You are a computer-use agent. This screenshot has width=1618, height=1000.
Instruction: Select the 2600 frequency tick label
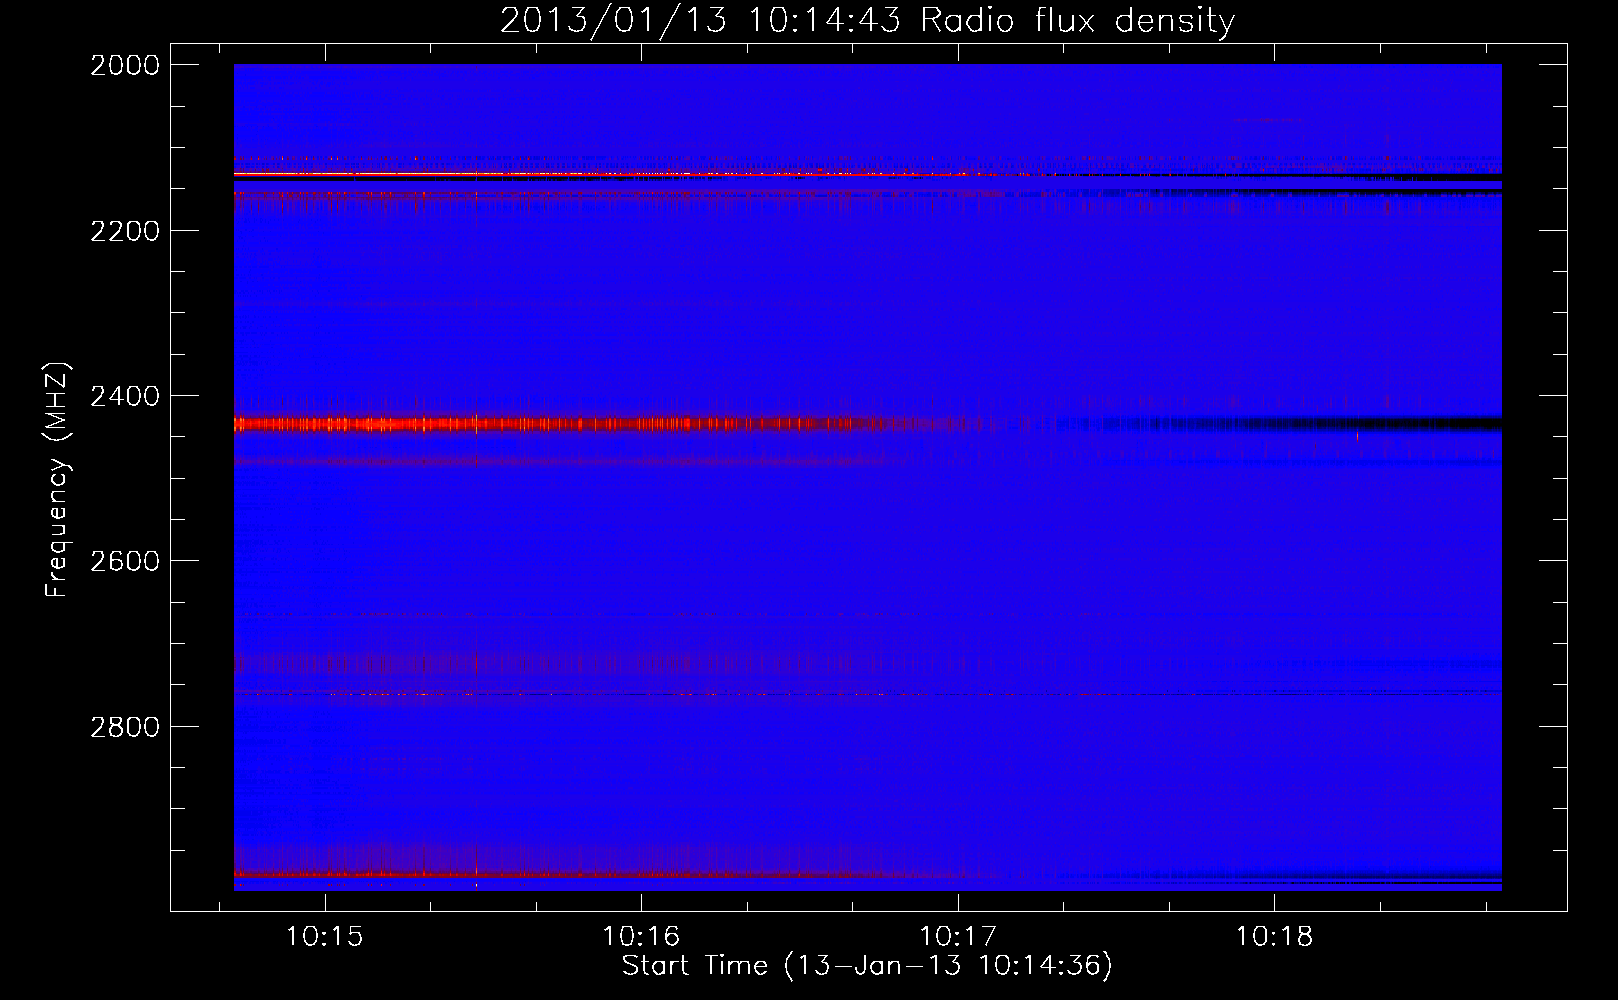pyautogui.click(x=125, y=561)
